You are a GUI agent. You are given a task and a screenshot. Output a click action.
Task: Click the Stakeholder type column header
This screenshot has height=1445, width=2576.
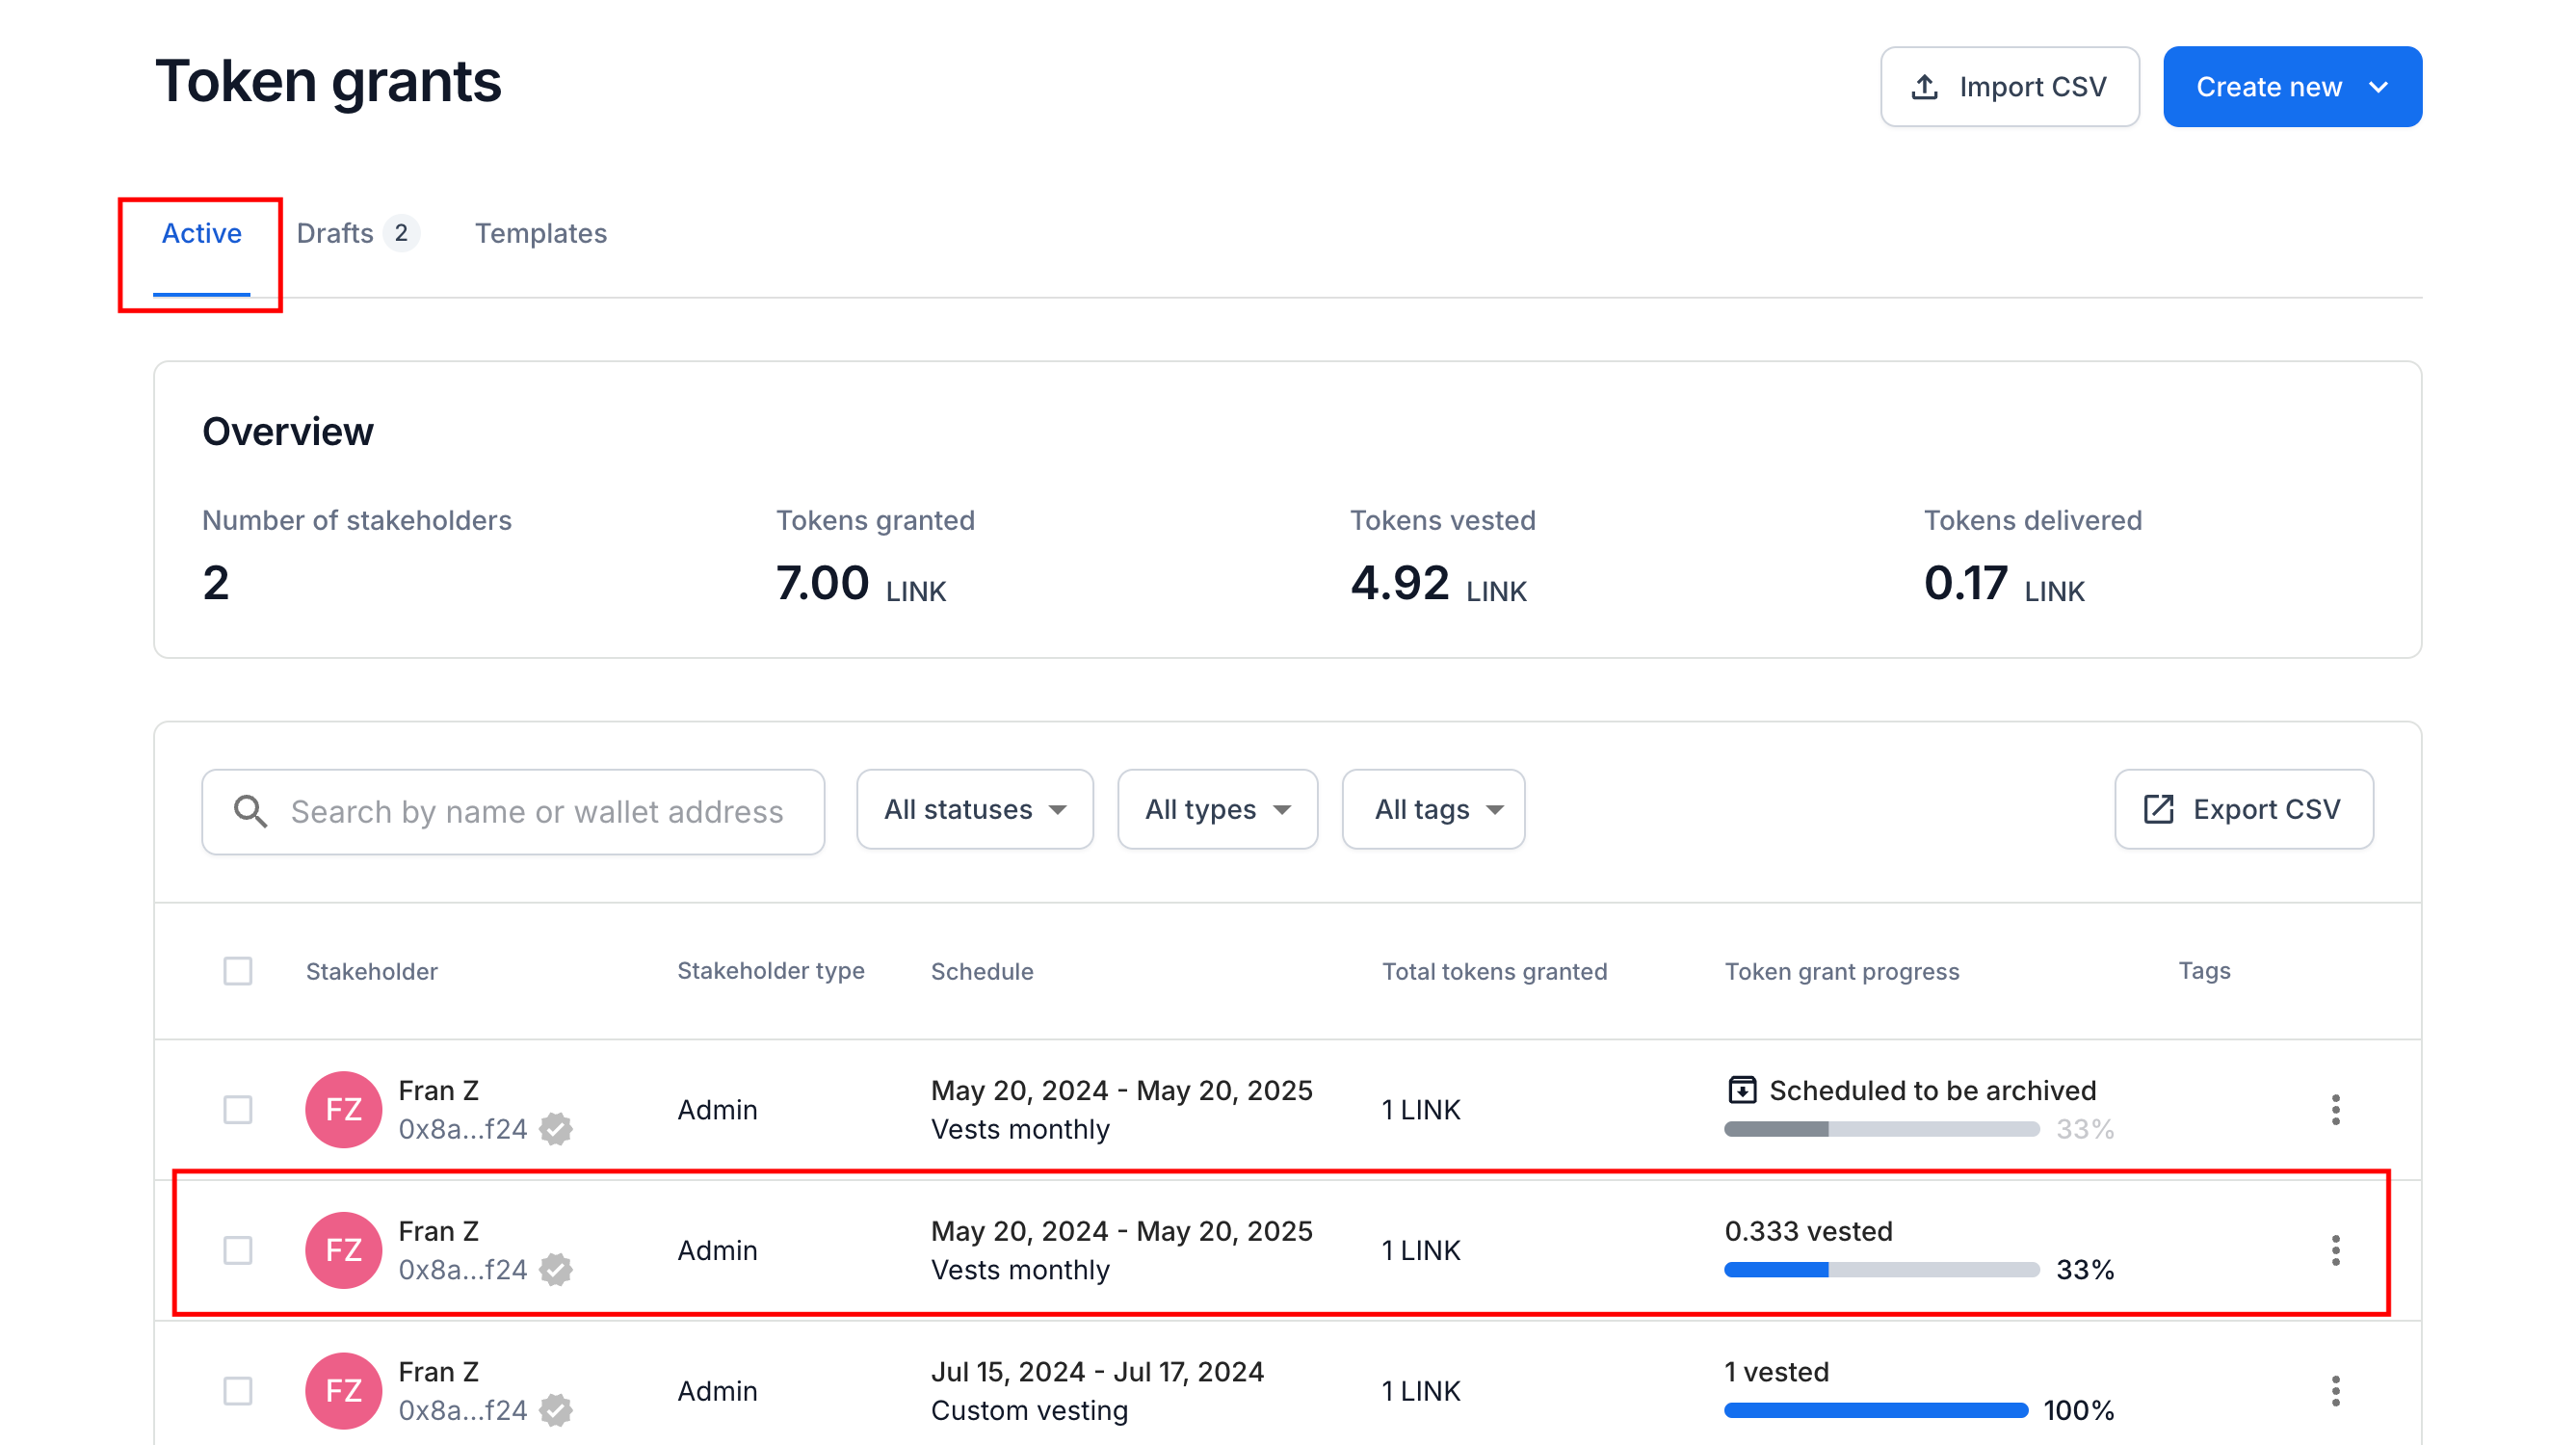770,971
